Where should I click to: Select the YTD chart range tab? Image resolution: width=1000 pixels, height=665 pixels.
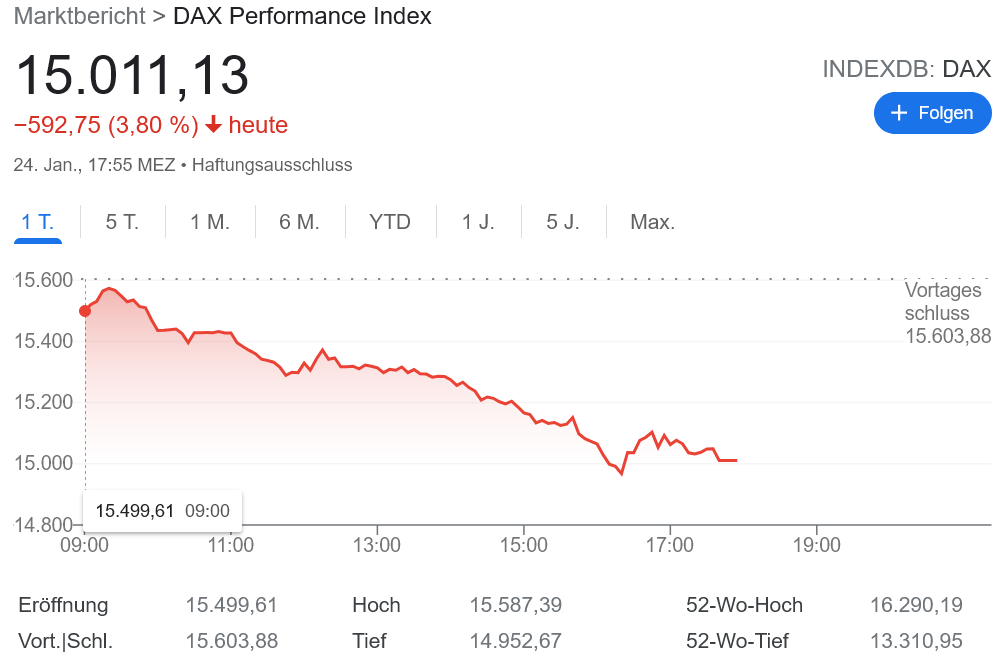tap(390, 222)
